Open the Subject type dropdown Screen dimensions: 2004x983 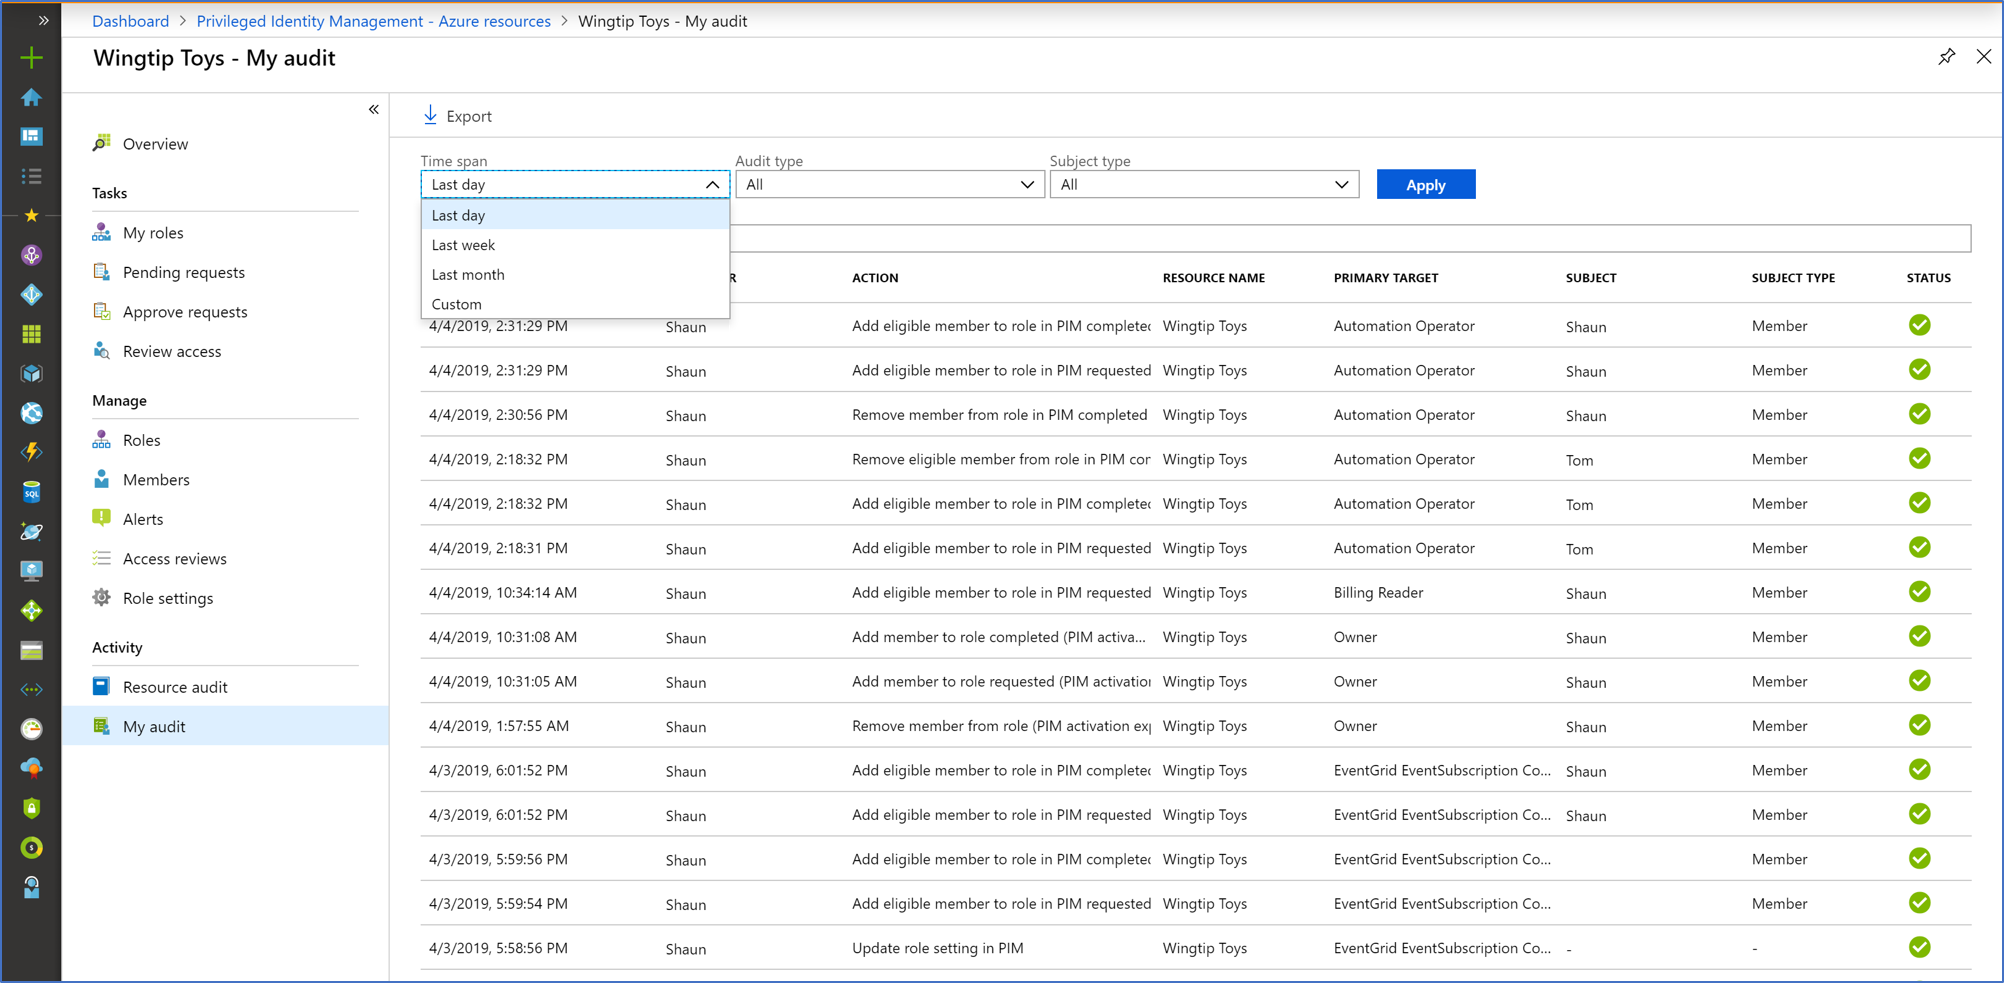point(1203,185)
